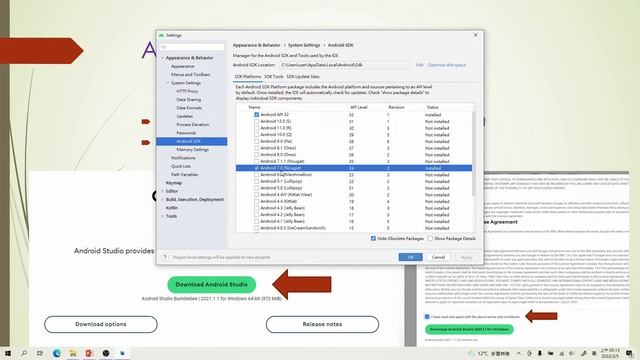Click the Edit link for SDK location
This screenshot has height=360, width=640.
419,65
